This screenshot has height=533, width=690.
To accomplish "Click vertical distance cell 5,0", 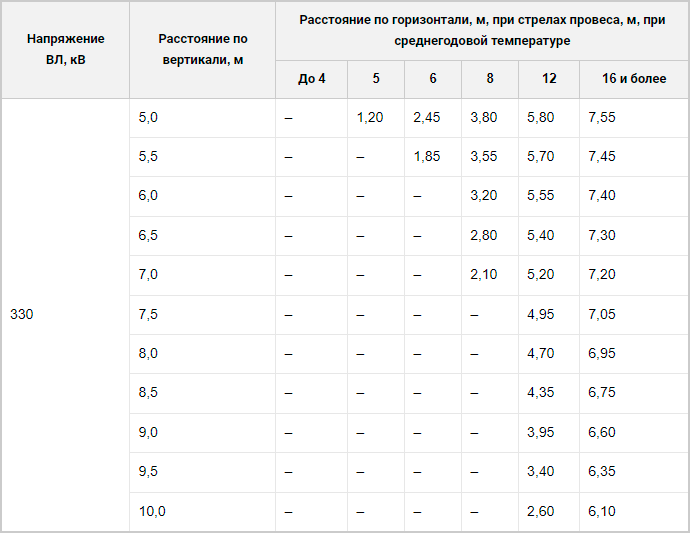I will (x=202, y=118).
